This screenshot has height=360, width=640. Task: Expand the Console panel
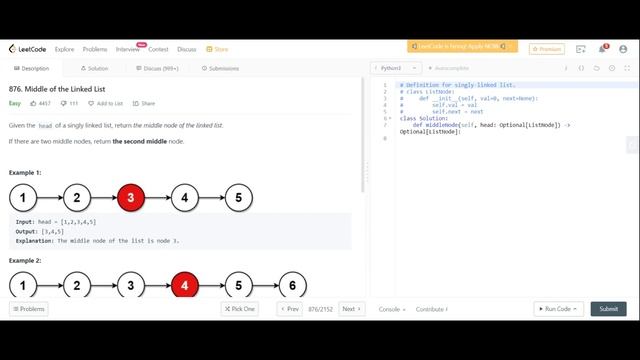click(x=392, y=309)
